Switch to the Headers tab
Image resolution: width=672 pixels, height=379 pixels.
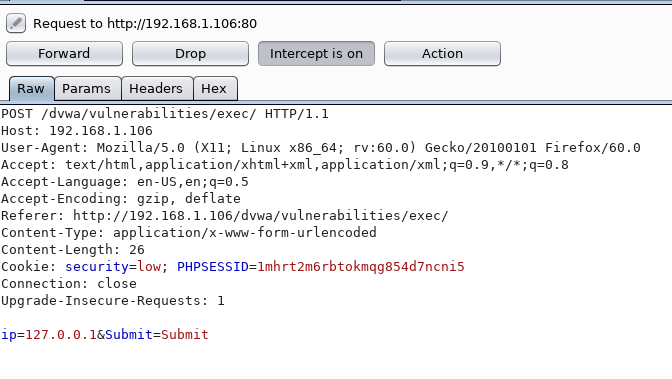(156, 89)
